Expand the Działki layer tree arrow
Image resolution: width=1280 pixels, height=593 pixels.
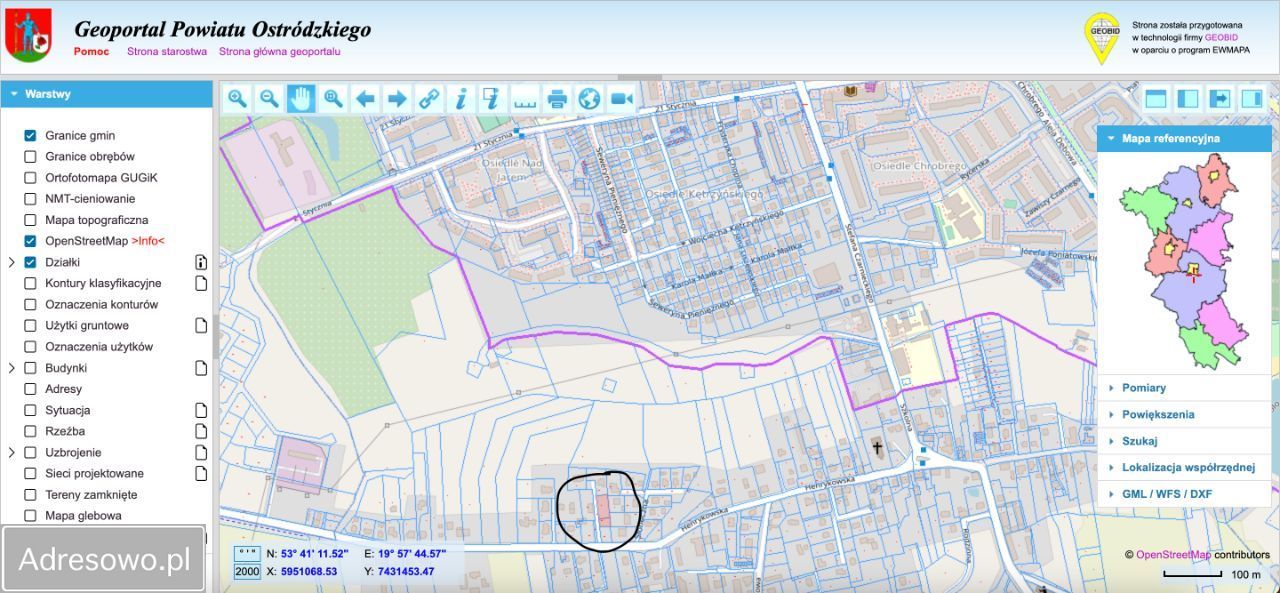(12, 262)
